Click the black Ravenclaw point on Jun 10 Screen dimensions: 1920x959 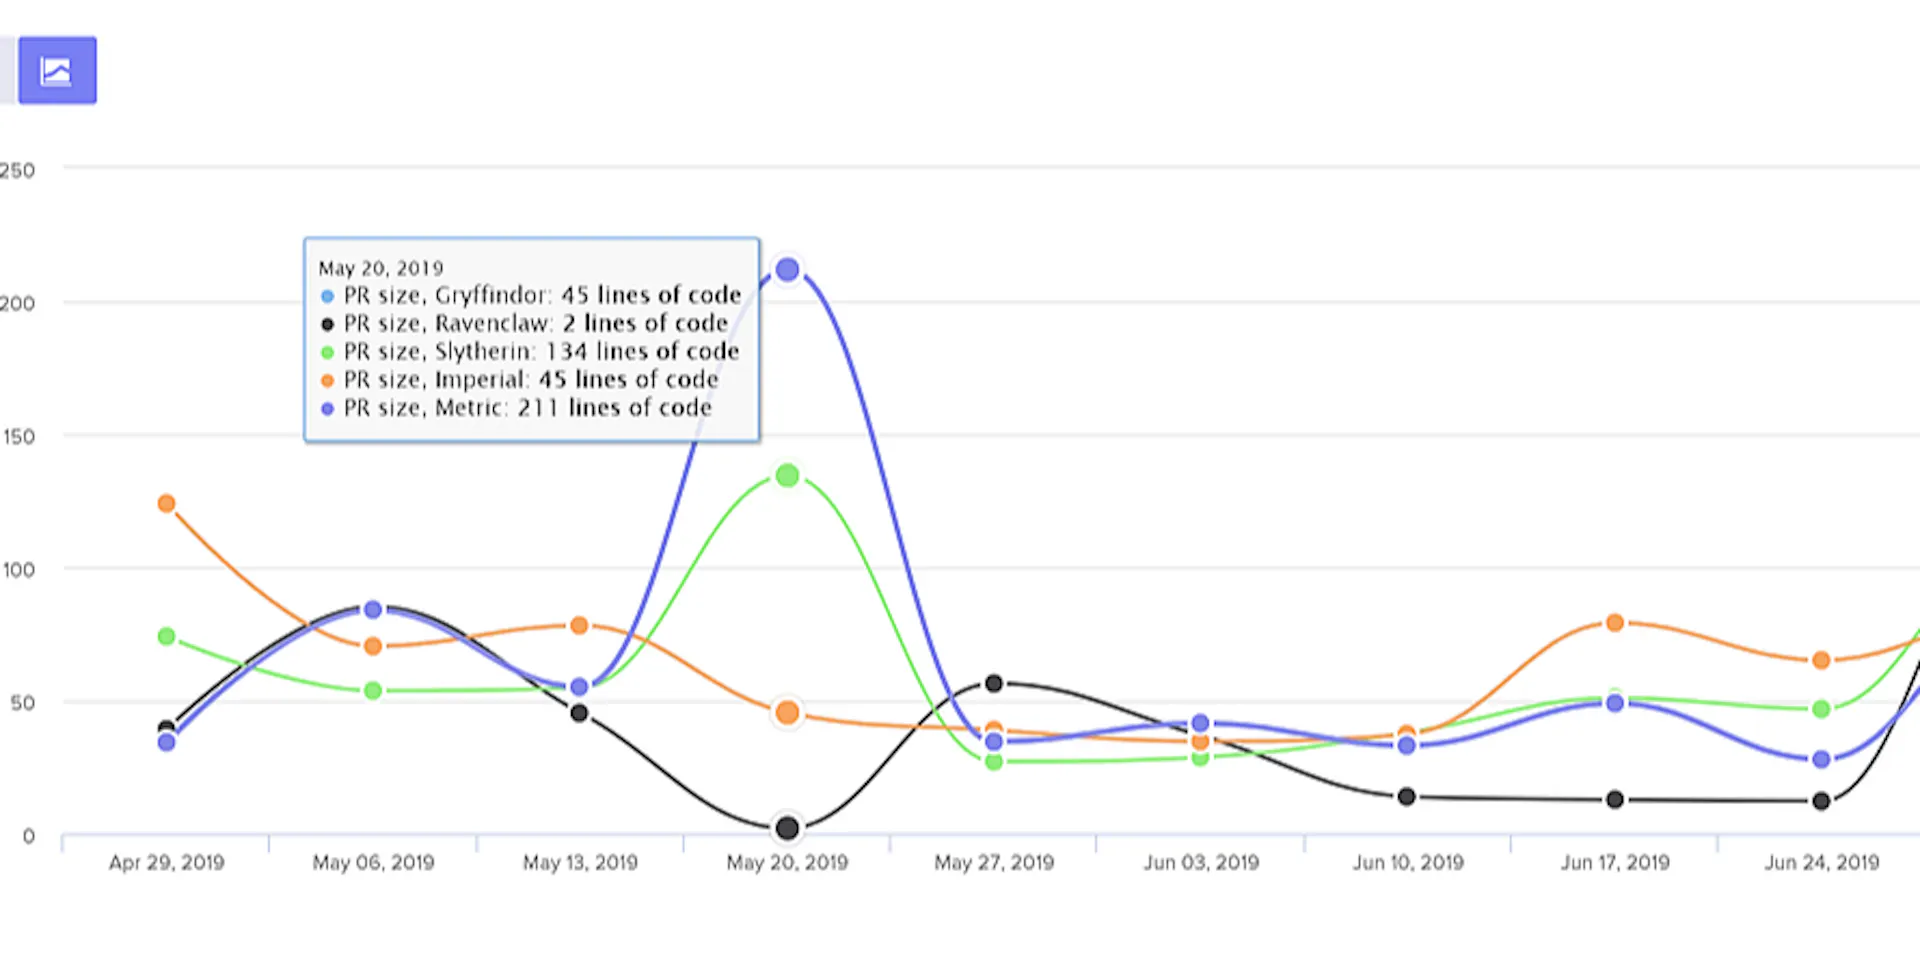pos(1407,796)
